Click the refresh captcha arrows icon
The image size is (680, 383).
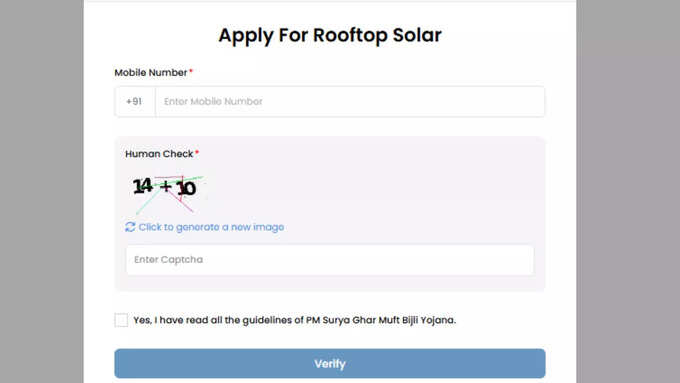pyautogui.click(x=130, y=227)
